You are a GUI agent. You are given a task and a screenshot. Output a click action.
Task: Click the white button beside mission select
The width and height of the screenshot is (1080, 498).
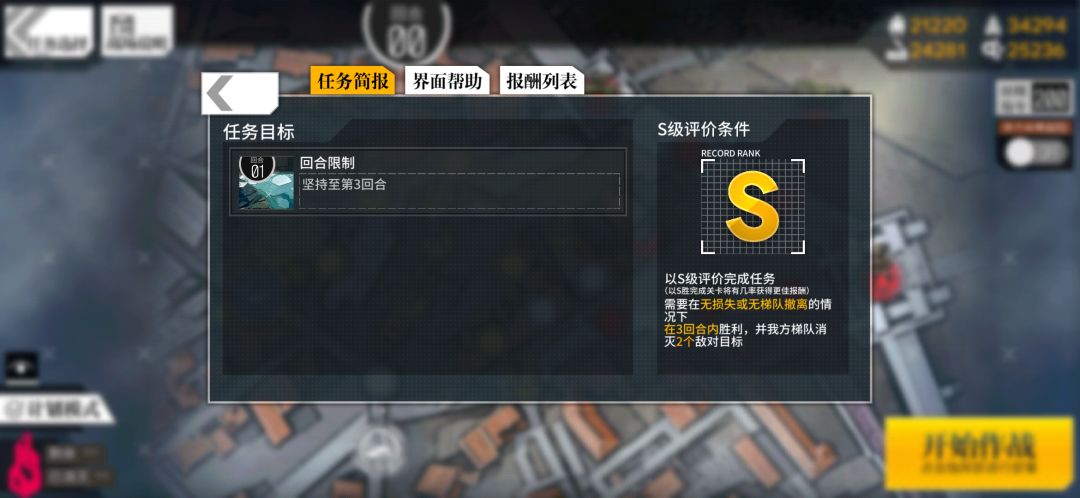point(138,31)
